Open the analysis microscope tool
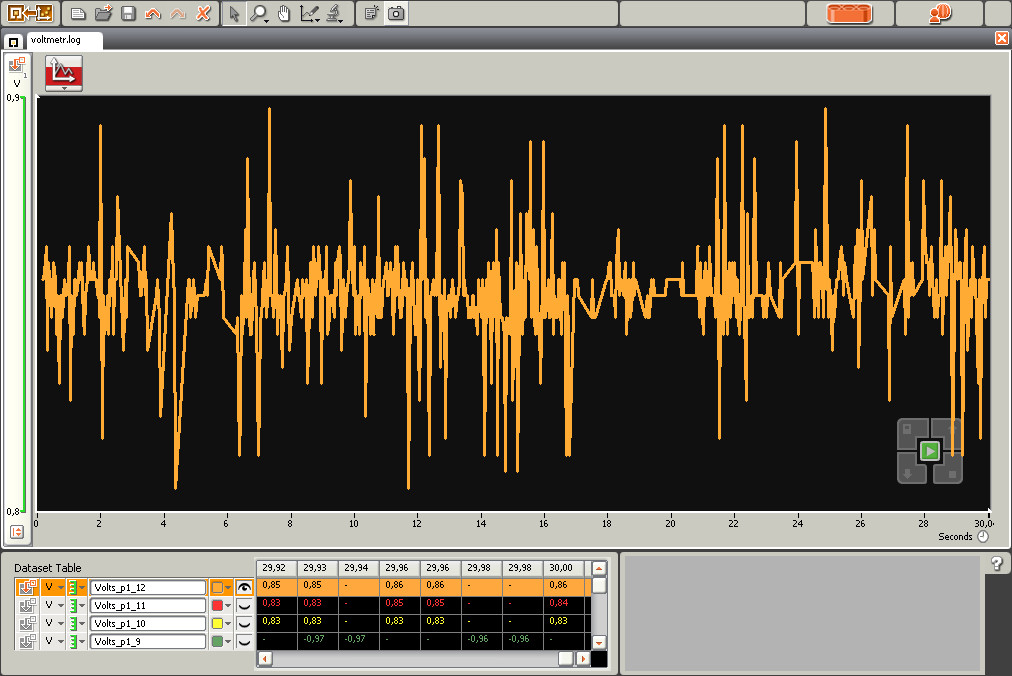 coord(334,13)
